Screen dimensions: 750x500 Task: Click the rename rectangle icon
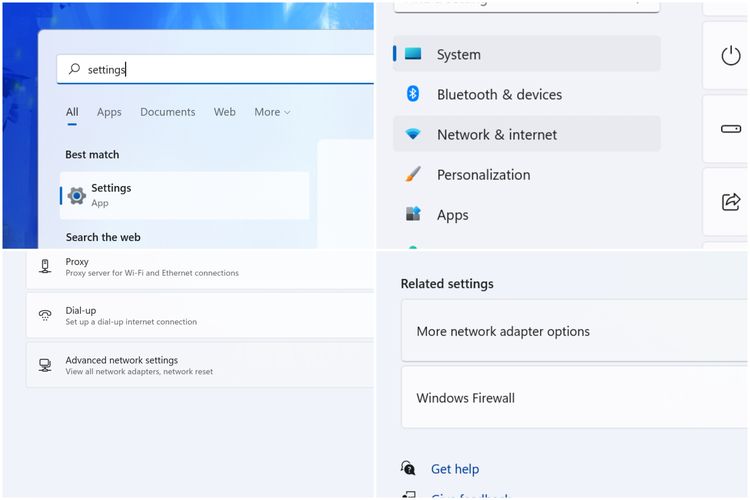click(730, 129)
